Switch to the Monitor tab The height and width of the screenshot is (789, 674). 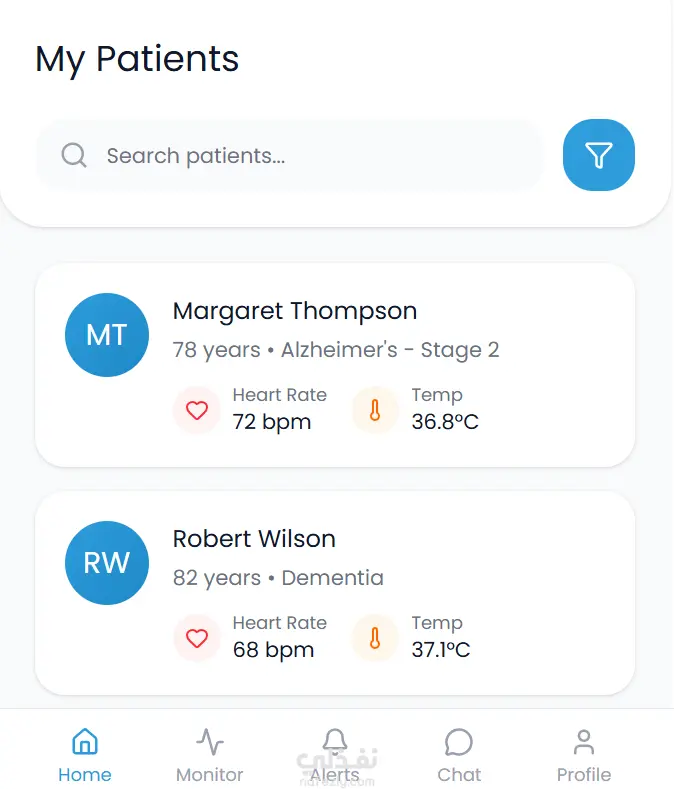pos(209,755)
